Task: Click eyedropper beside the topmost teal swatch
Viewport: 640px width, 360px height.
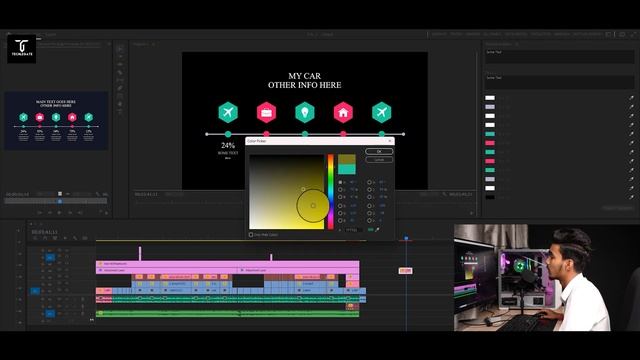Action: 631,134
